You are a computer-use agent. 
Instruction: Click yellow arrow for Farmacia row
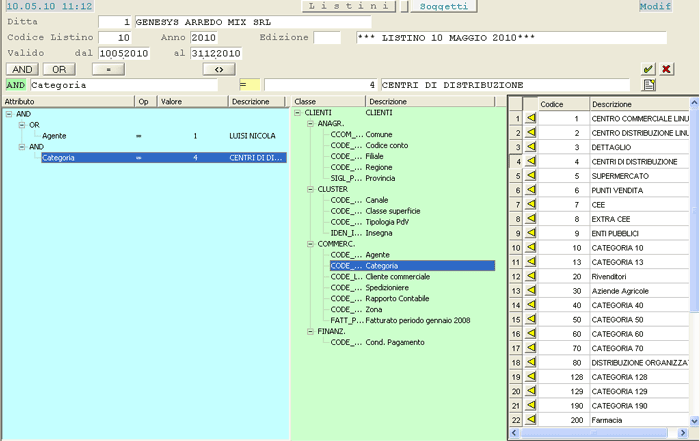[x=531, y=420]
